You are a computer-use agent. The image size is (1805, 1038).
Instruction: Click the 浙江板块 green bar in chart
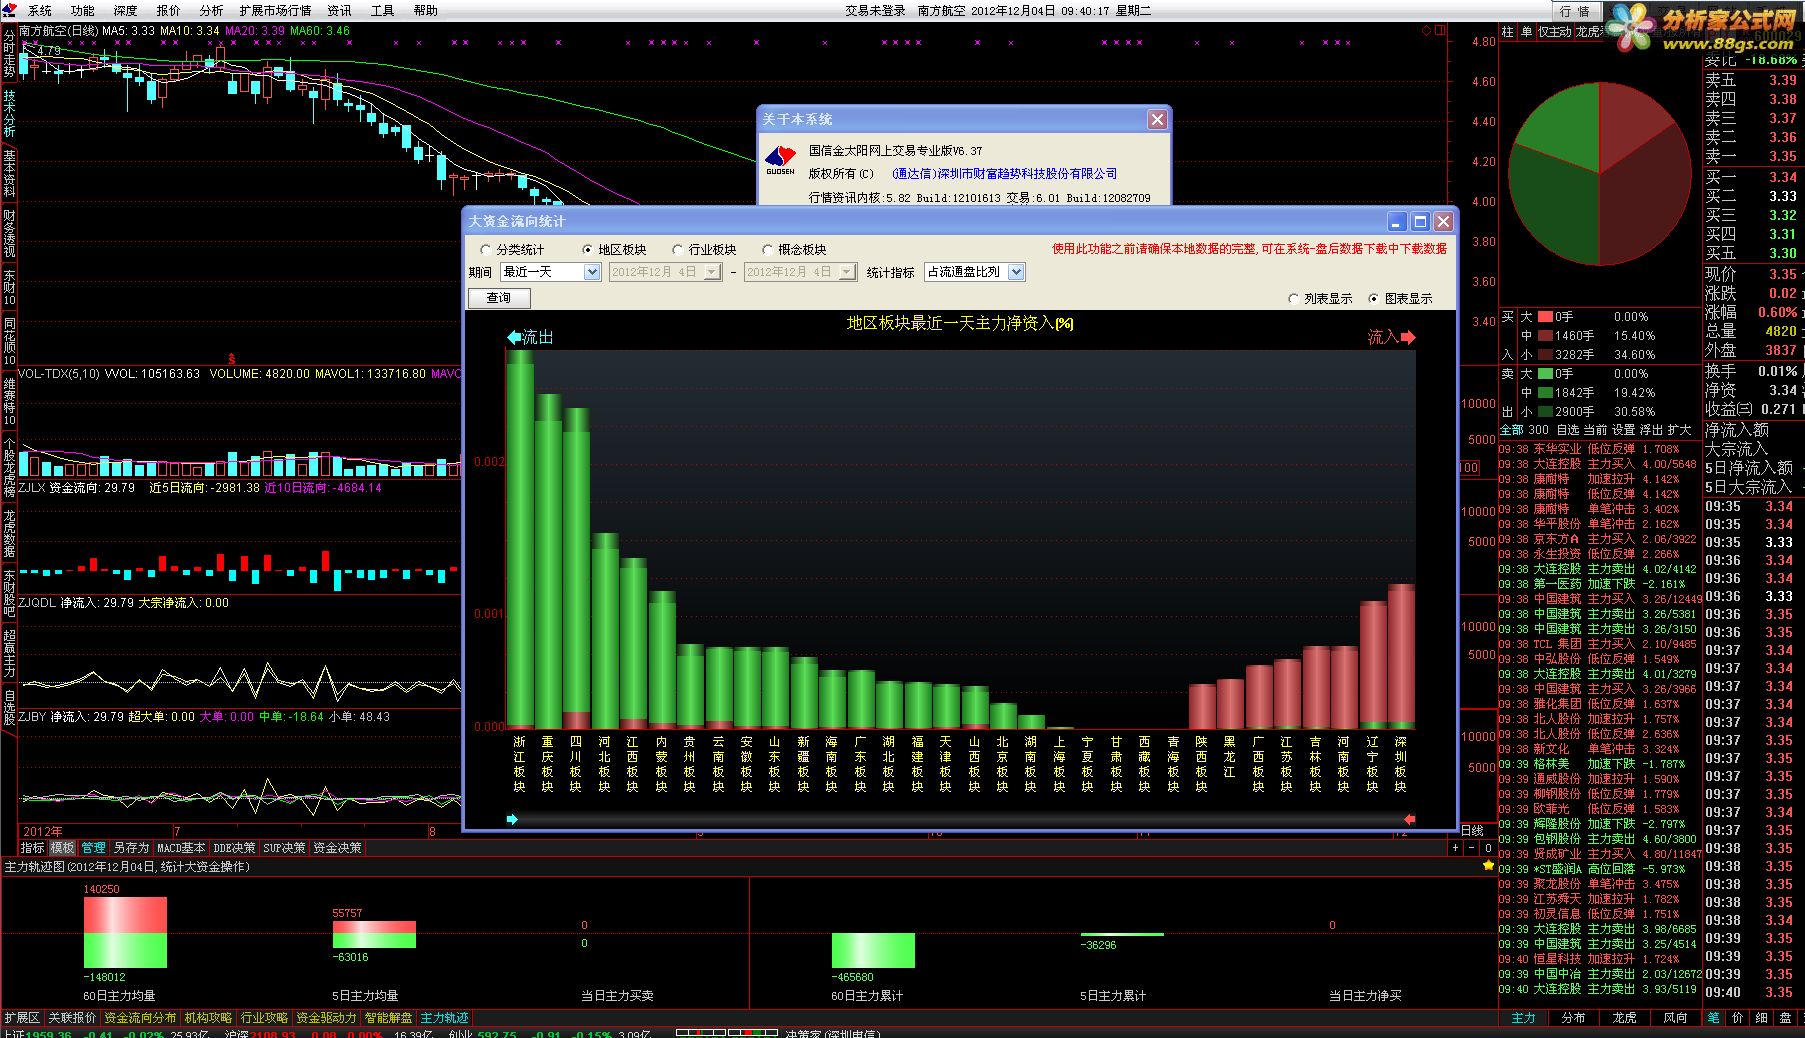click(x=519, y=538)
